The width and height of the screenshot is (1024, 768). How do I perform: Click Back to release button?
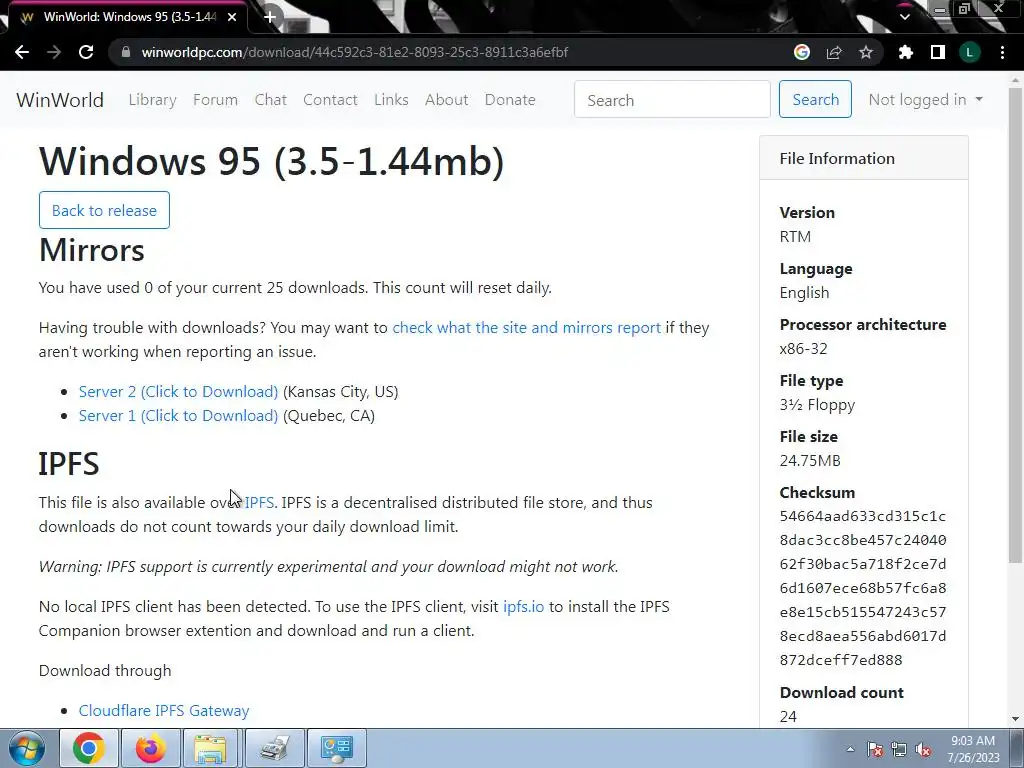point(104,210)
